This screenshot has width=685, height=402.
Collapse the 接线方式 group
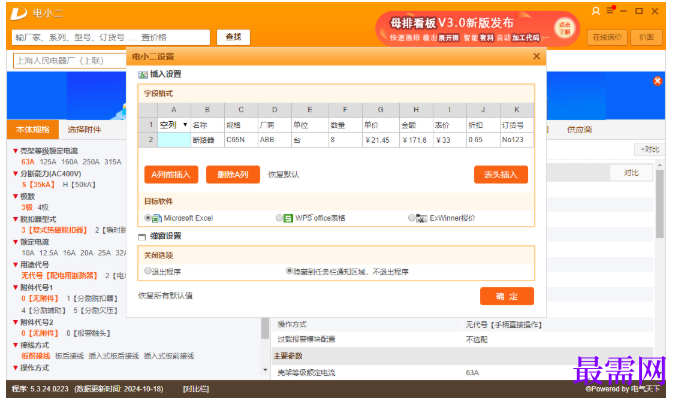point(15,345)
